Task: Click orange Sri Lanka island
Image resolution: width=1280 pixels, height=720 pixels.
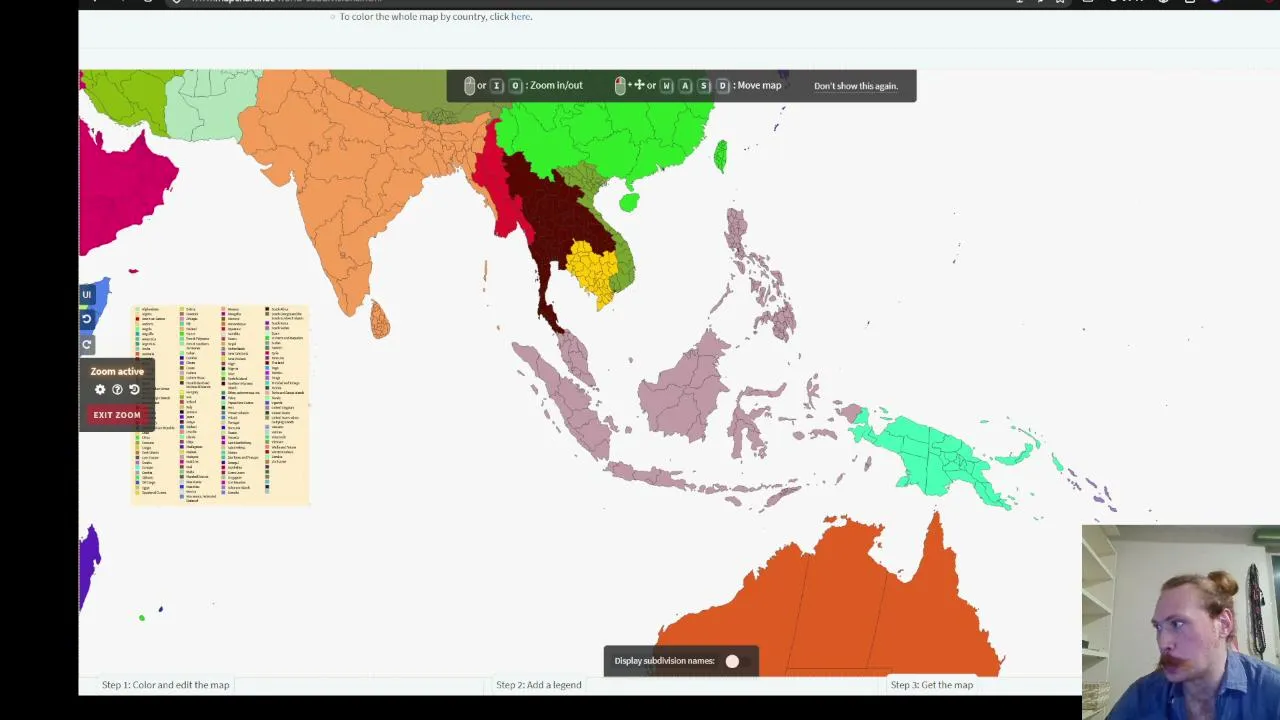Action: point(380,320)
